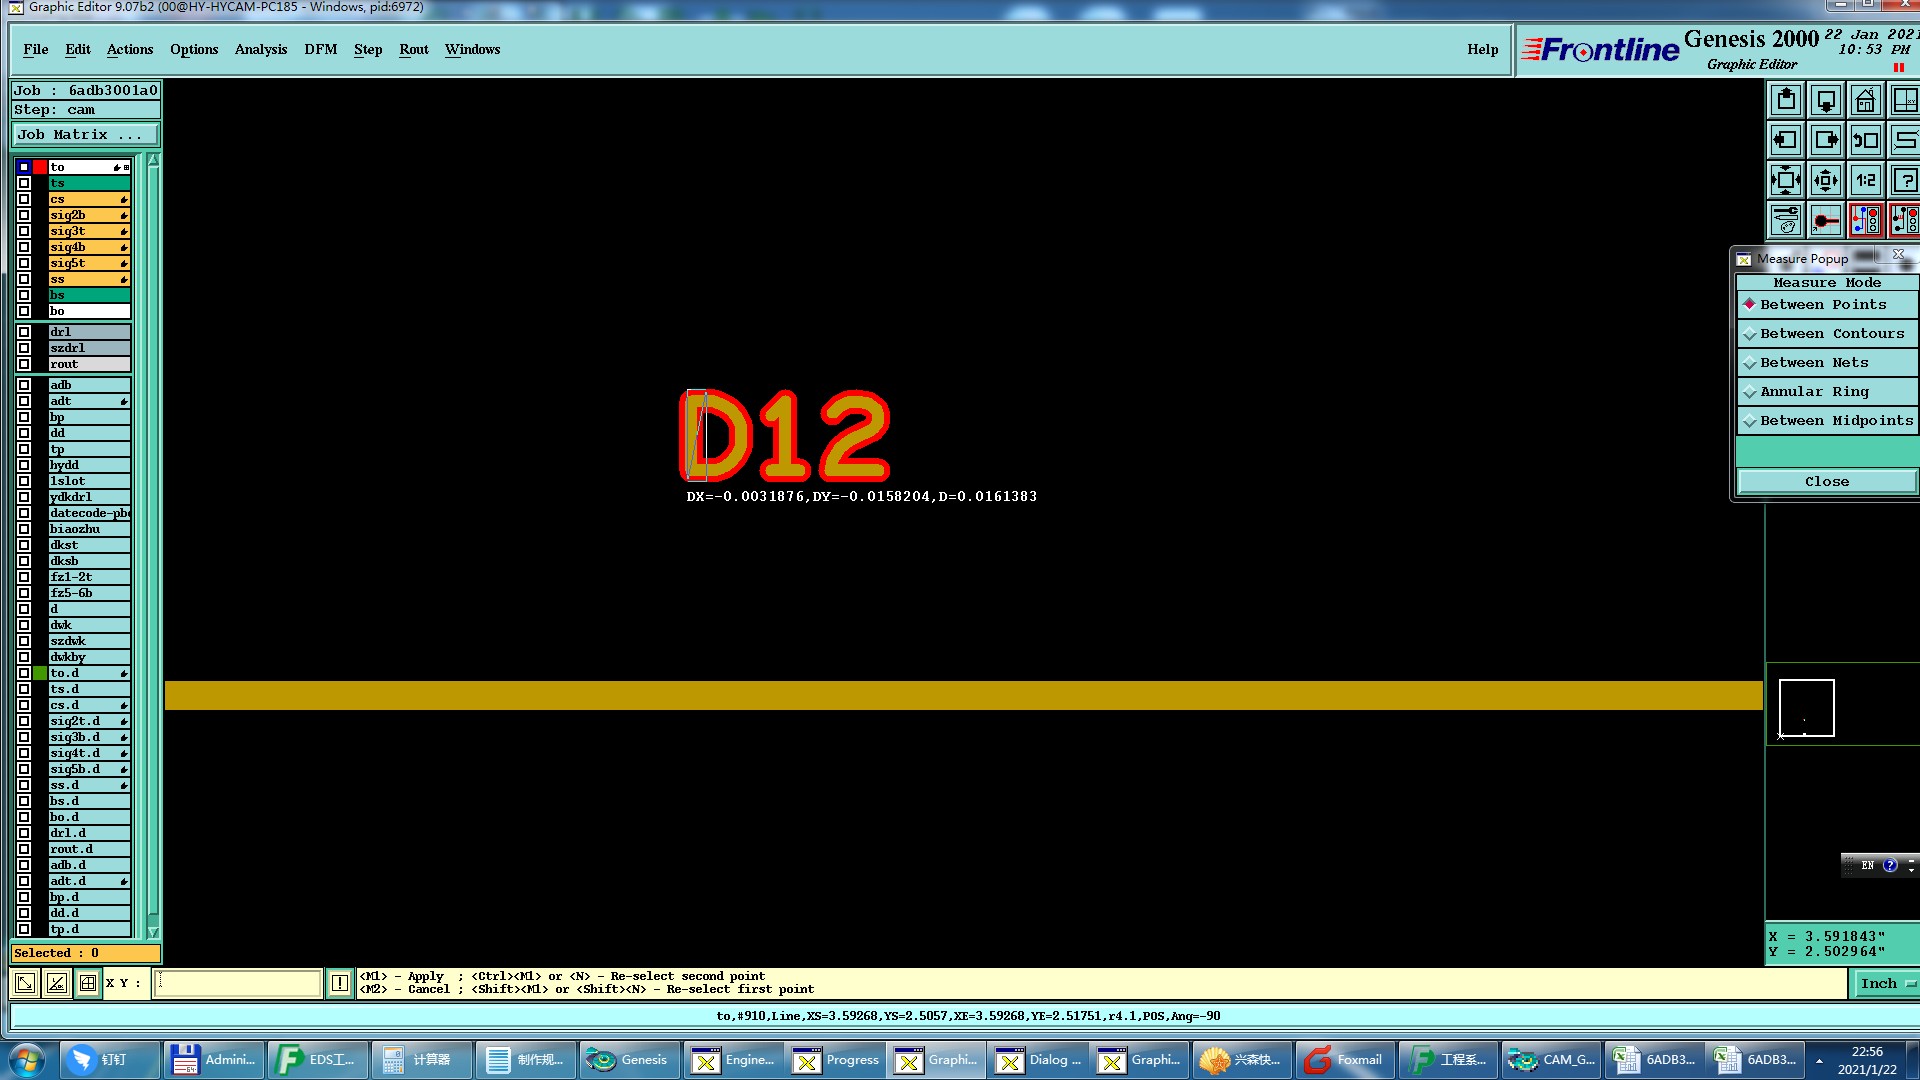The height and width of the screenshot is (1080, 1920).
Task: Toggle checkbox for the sig2b layer
Action: coord(24,215)
